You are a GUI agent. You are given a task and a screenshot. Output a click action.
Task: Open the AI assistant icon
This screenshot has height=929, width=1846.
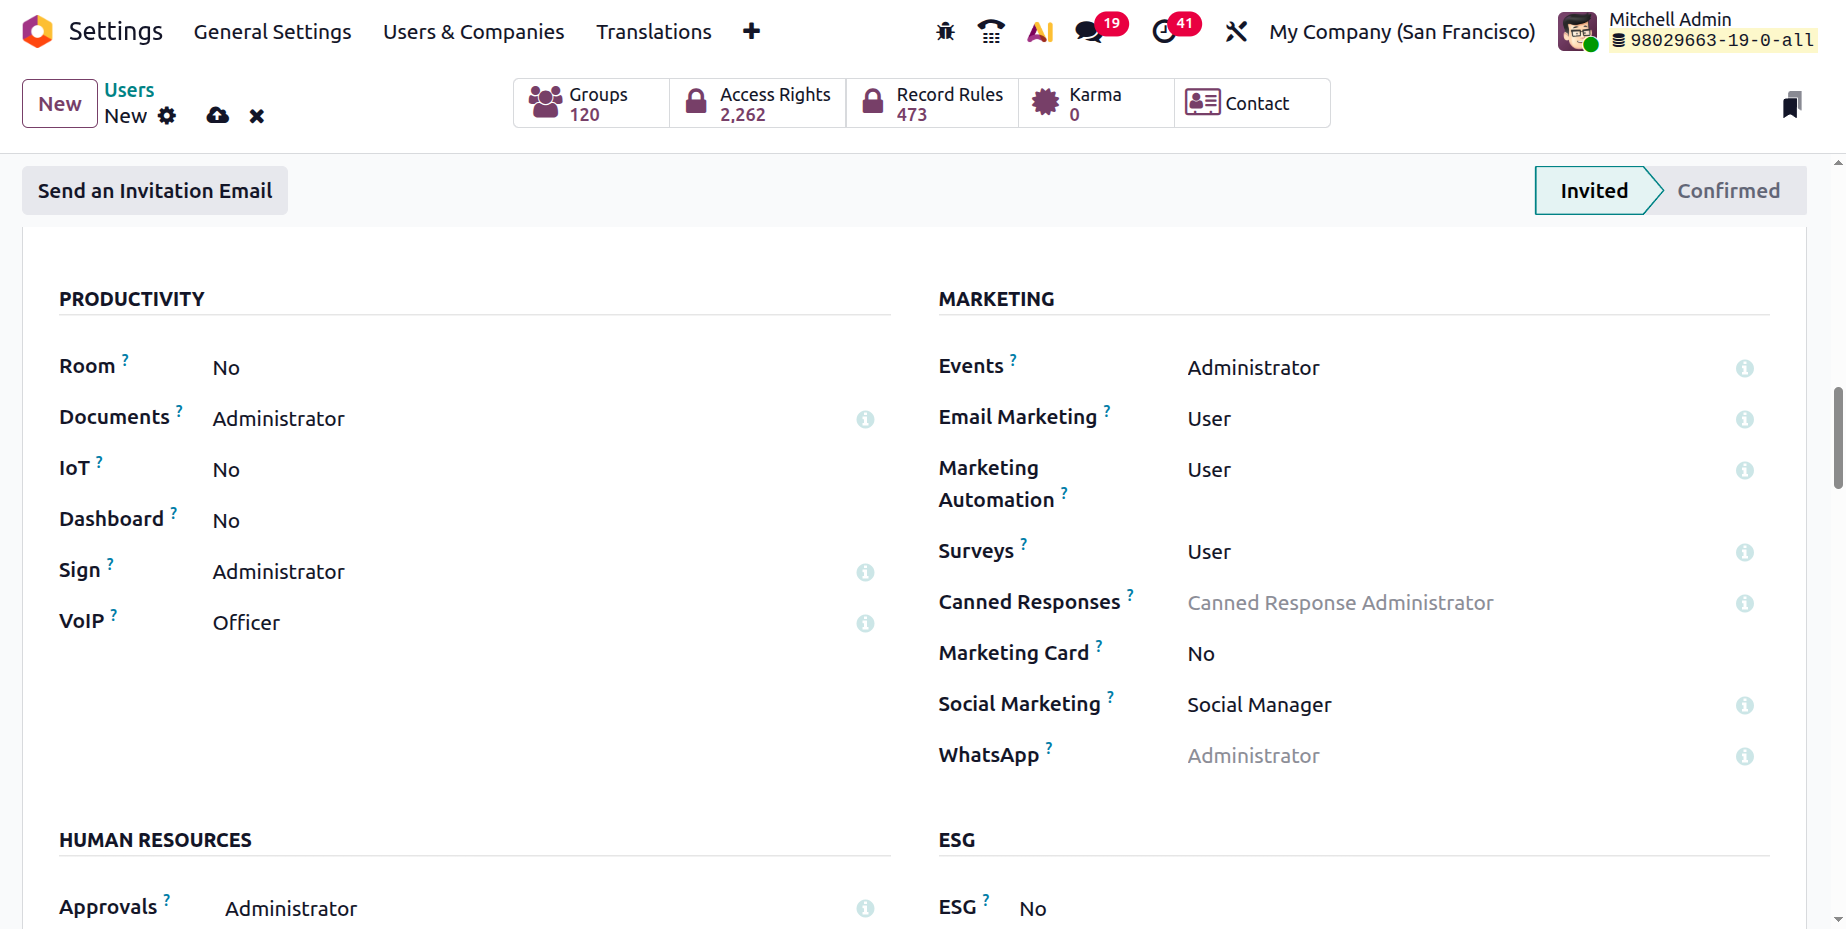[1040, 32]
